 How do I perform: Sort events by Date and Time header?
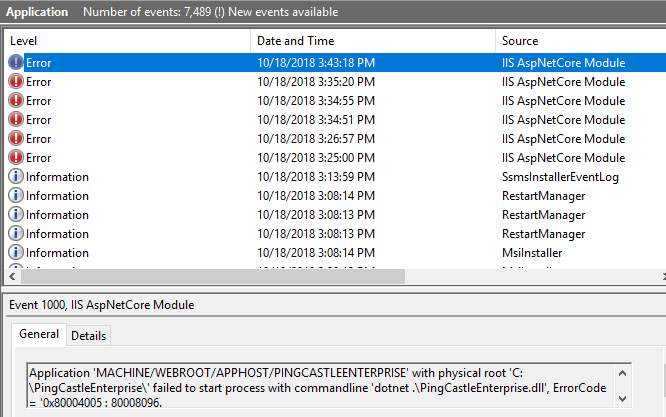373,41
